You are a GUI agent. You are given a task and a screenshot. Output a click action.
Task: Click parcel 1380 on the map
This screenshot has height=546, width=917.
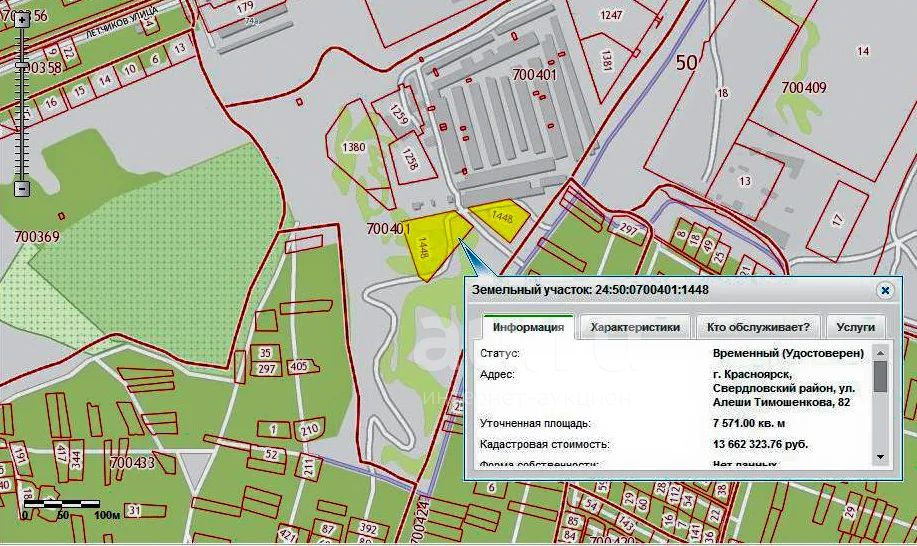coord(355,146)
